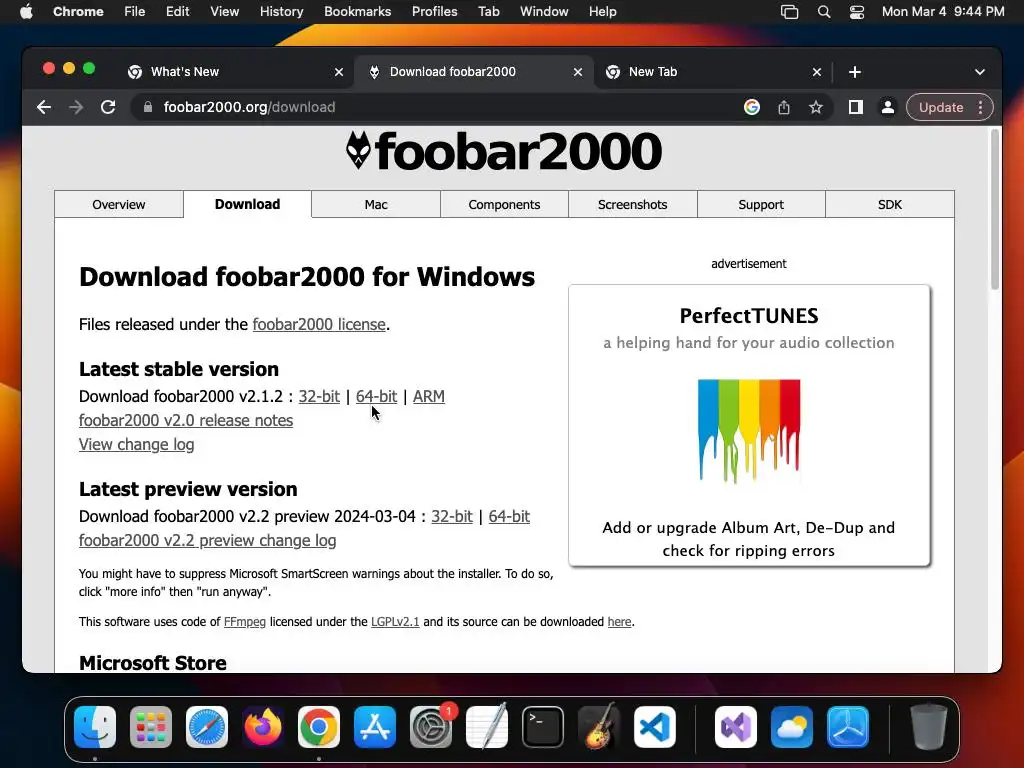This screenshot has width=1024, height=768.
Task: Open the Profiles menu
Action: click(434, 12)
